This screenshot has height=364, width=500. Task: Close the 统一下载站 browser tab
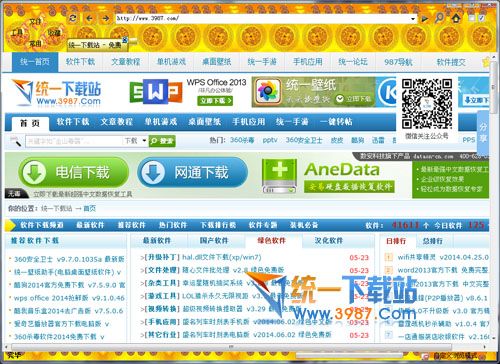pyautogui.click(x=125, y=40)
